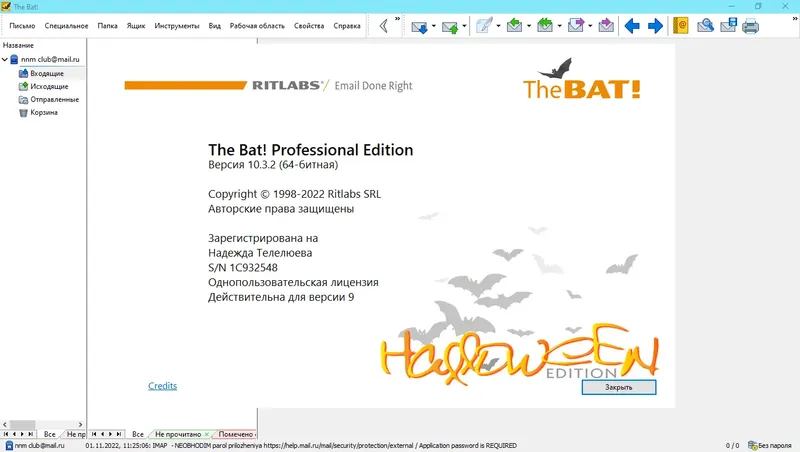
Task: Click the Search messages magnifier icon
Action: click(705, 26)
